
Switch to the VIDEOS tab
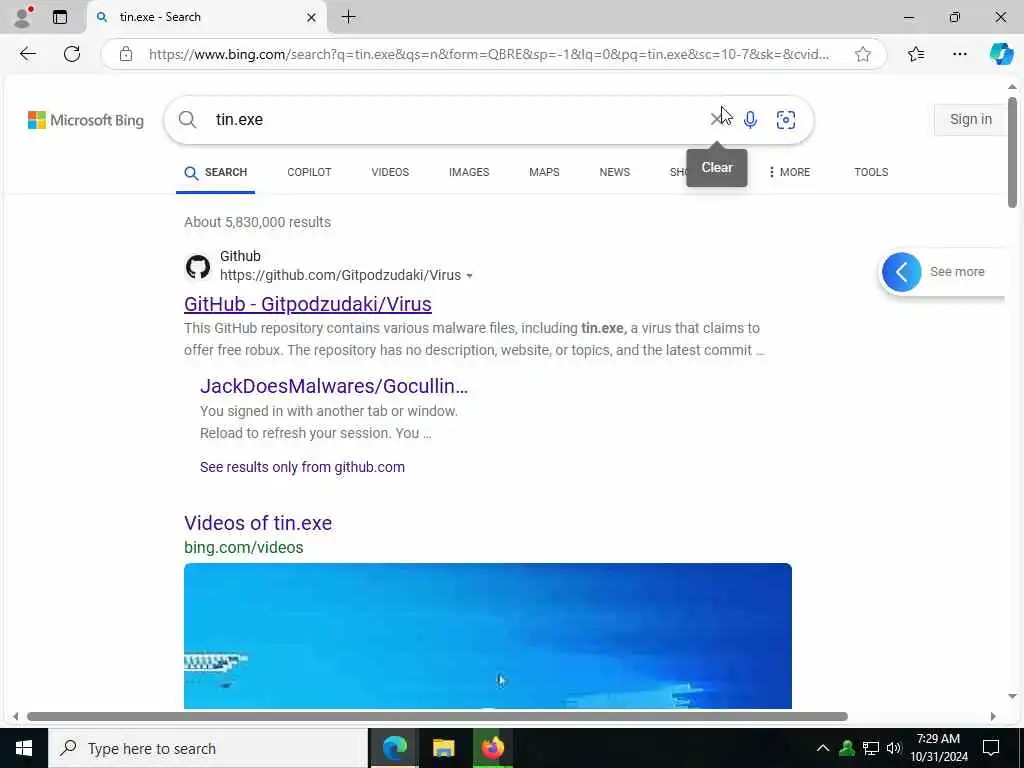[x=390, y=172]
